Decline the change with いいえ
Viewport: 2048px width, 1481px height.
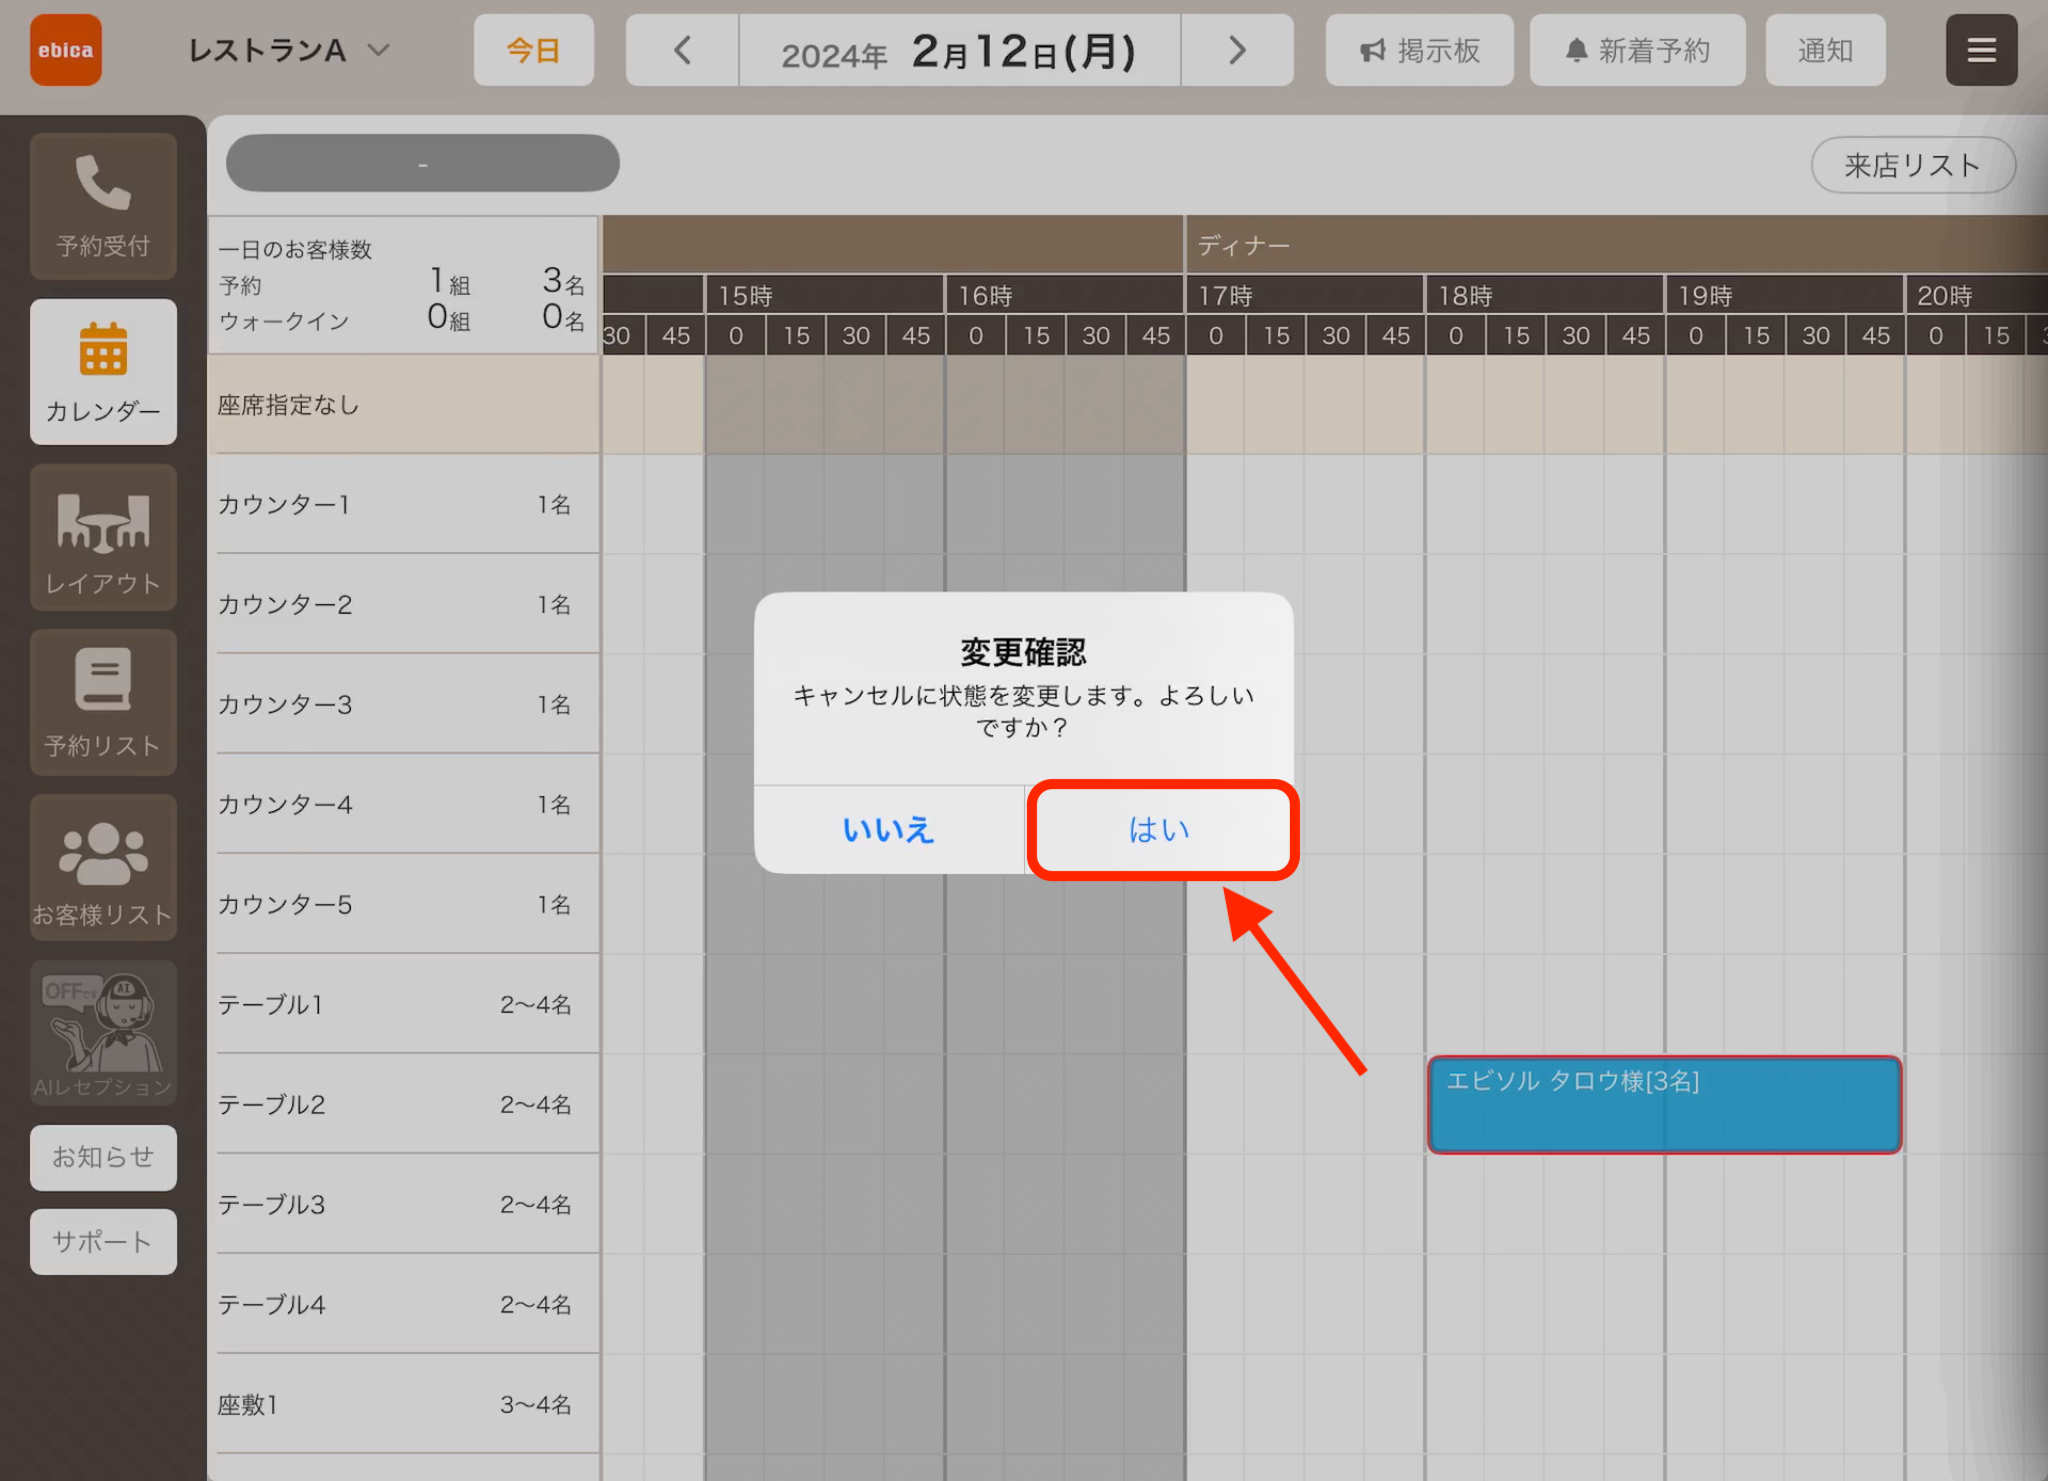(x=888, y=829)
